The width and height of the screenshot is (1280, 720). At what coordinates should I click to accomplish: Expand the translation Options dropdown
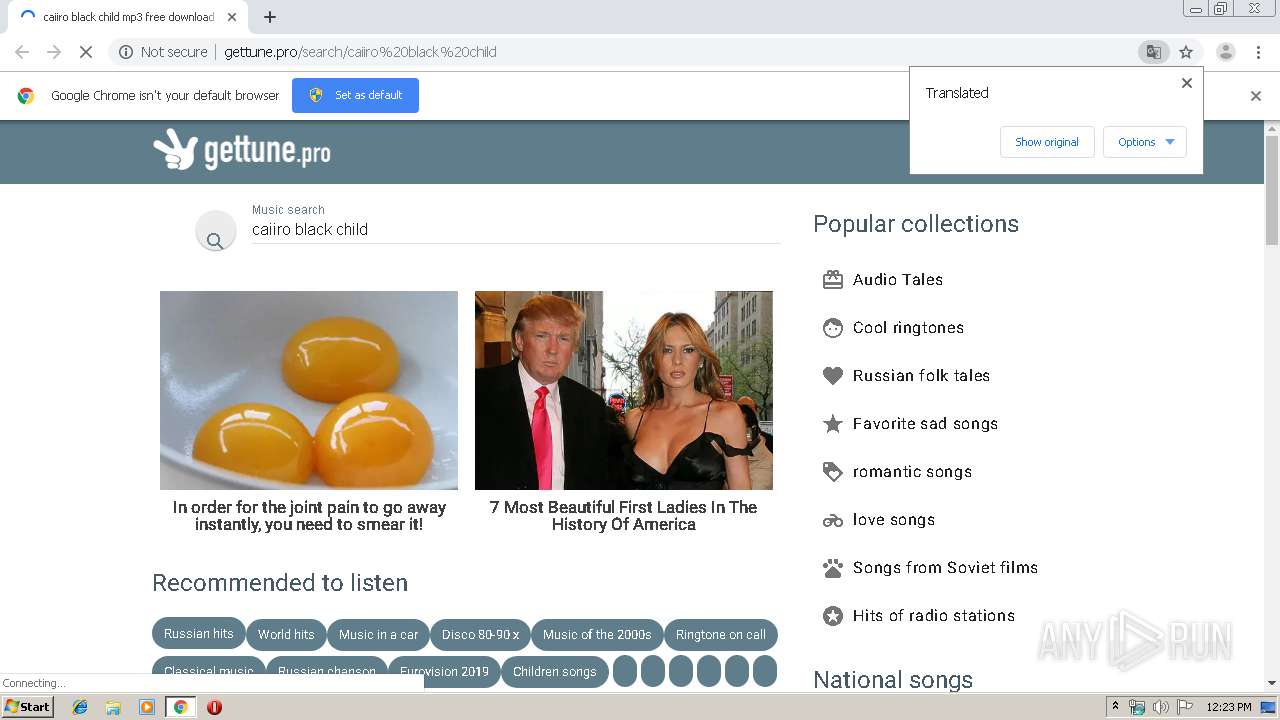(x=1145, y=142)
